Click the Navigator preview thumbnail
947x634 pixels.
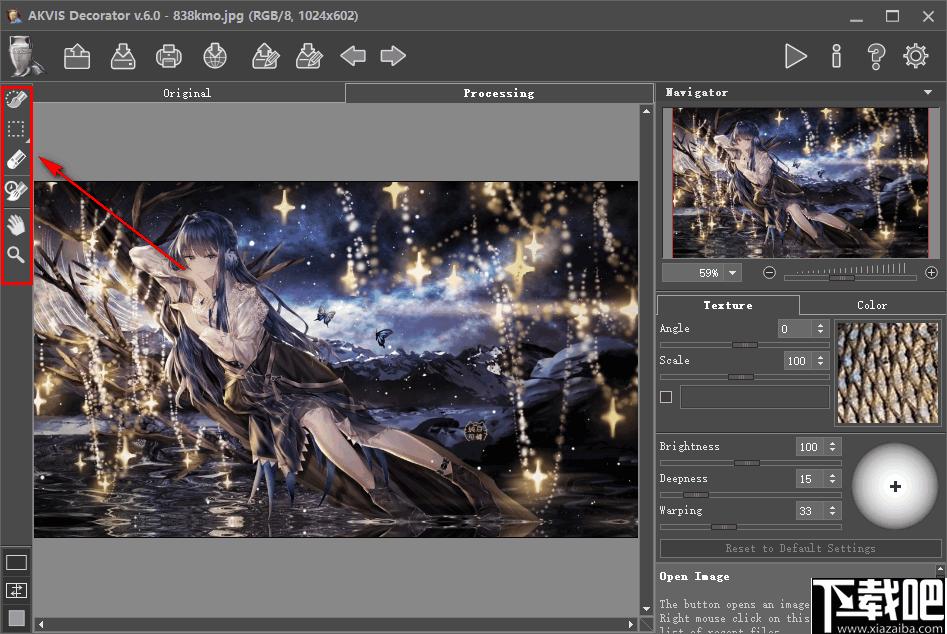[x=800, y=183]
